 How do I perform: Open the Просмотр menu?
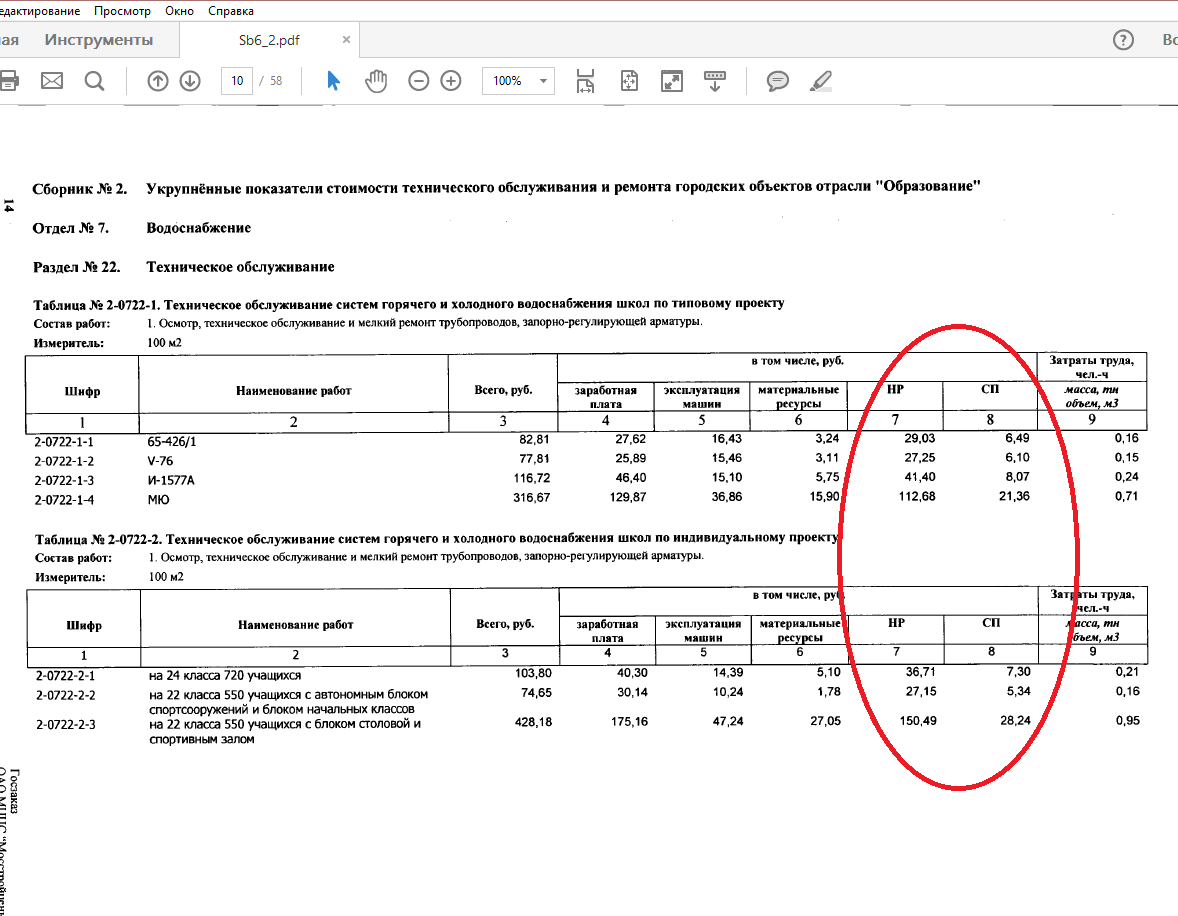pyautogui.click(x=122, y=11)
